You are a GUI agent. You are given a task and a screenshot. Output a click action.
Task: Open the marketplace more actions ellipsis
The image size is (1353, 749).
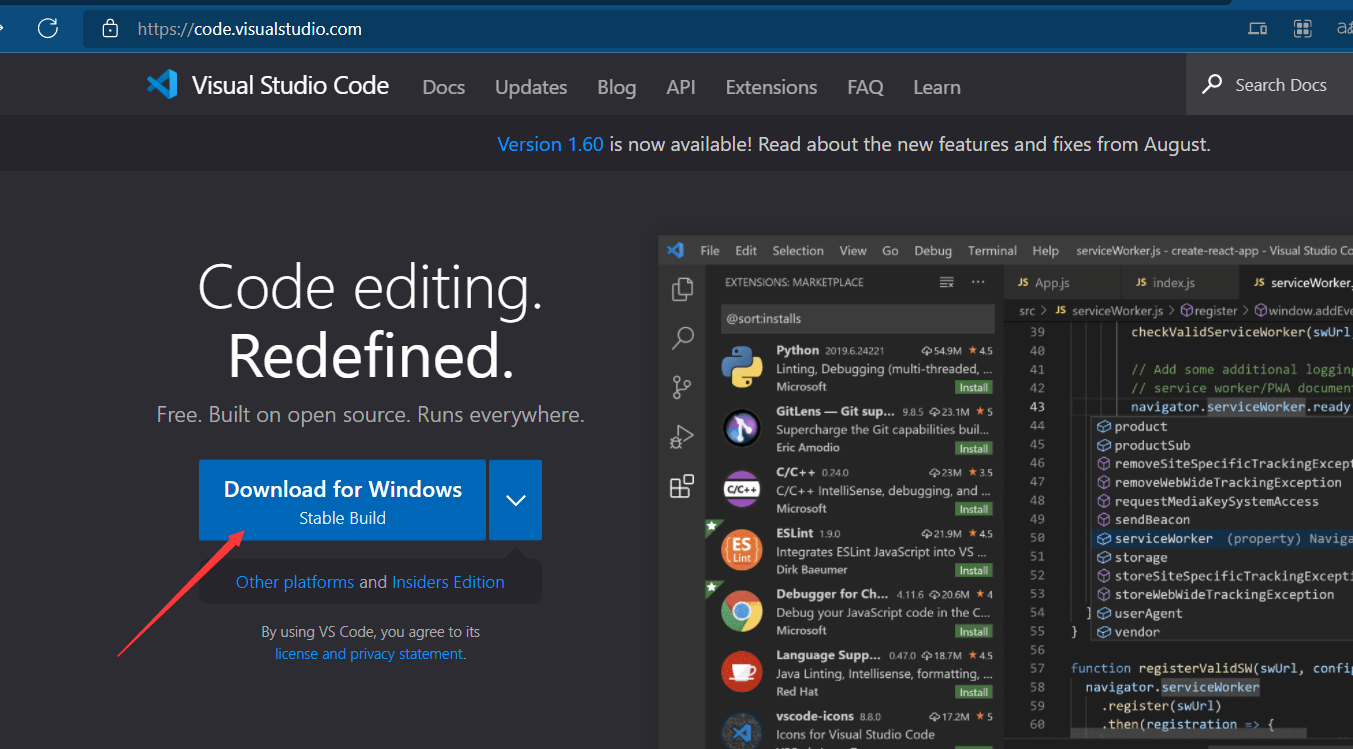tap(979, 282)
